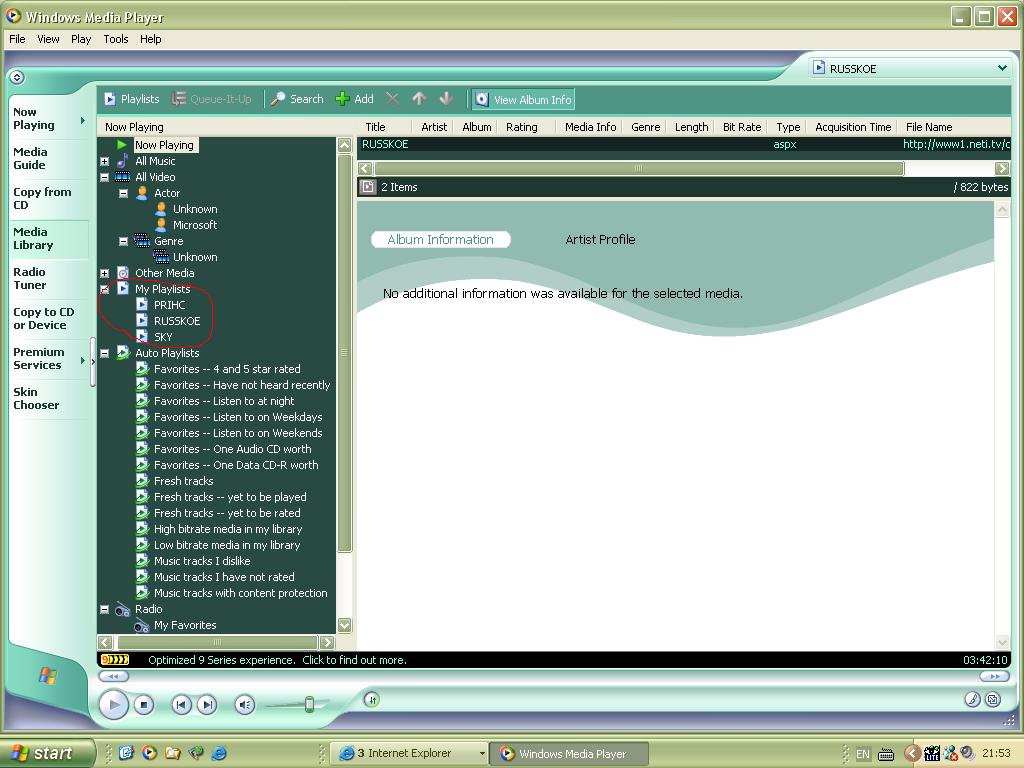Adjust the volume slider
The image size is (1024, 768).
pos(310,704)
